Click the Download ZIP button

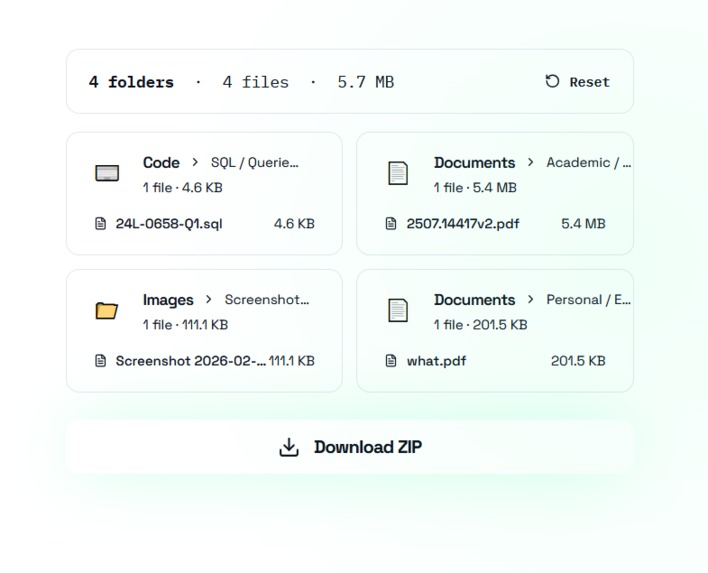350,447
